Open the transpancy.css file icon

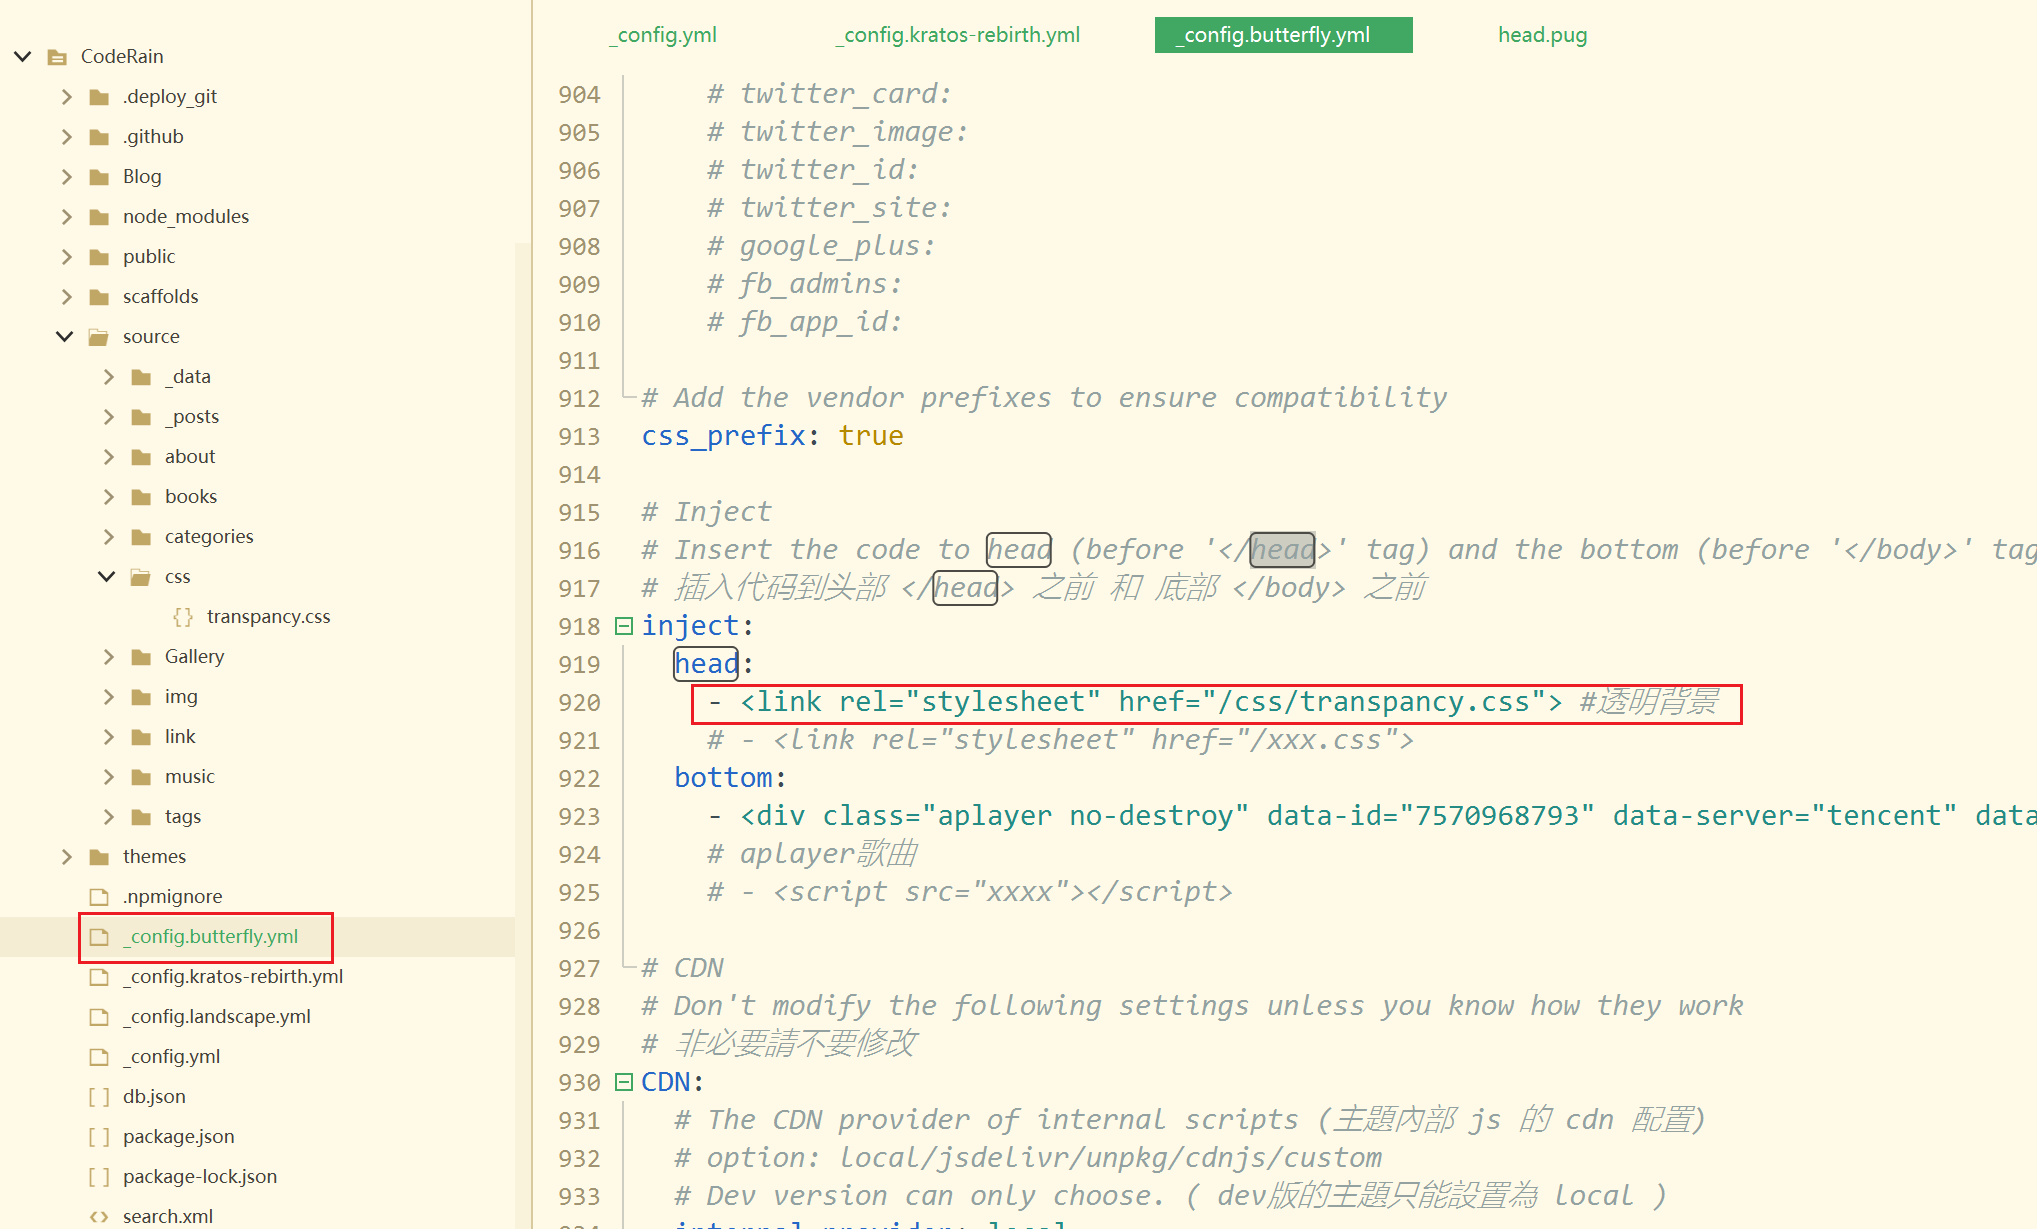pyautogui.click(x=183, y=617)
